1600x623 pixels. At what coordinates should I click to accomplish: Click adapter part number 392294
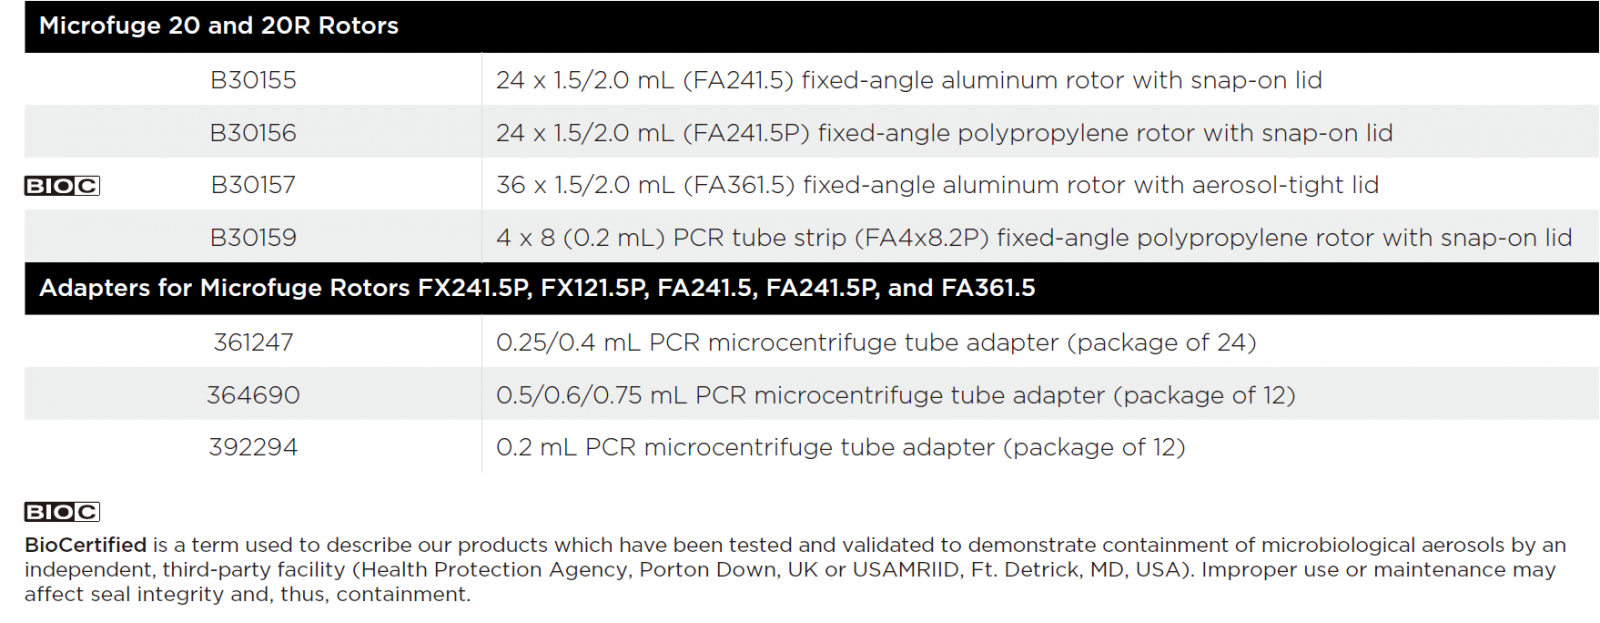coord(253,447)
